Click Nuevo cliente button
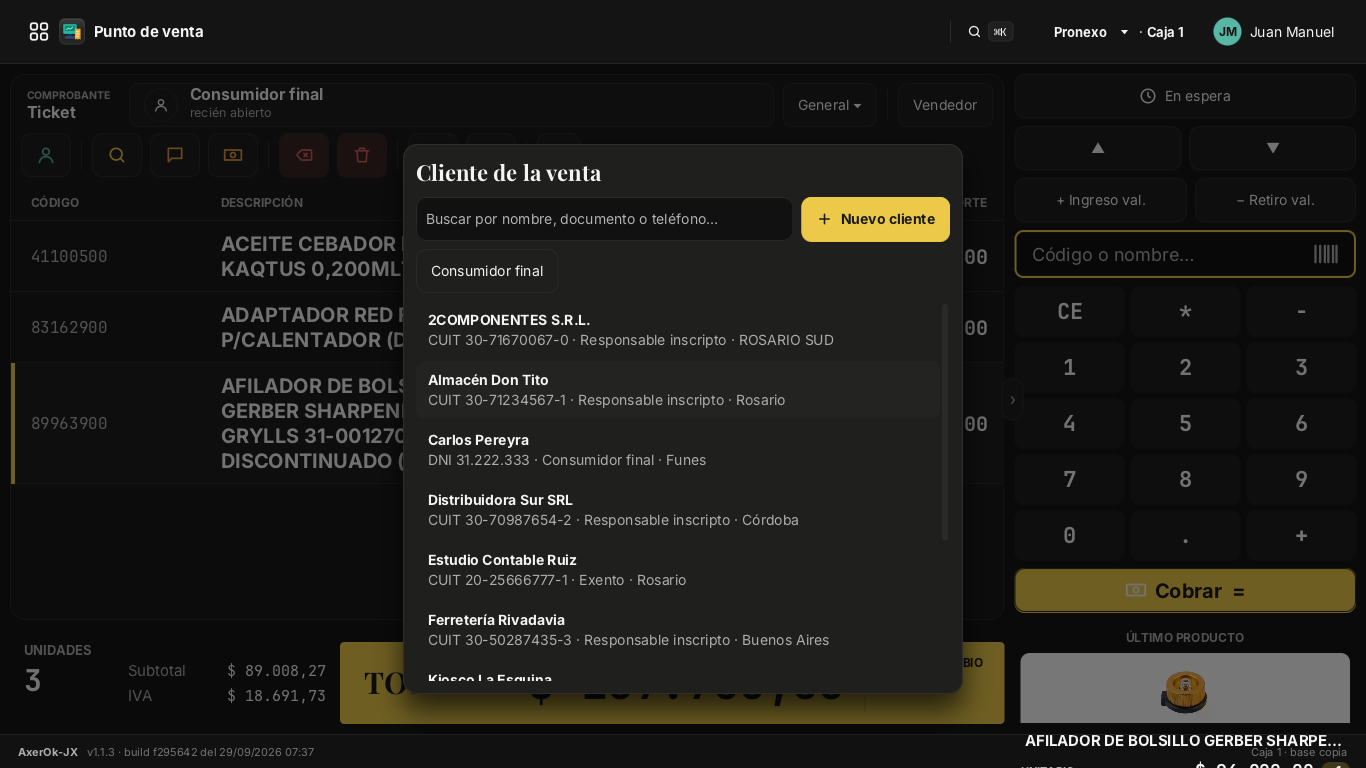 pos(875,219)
